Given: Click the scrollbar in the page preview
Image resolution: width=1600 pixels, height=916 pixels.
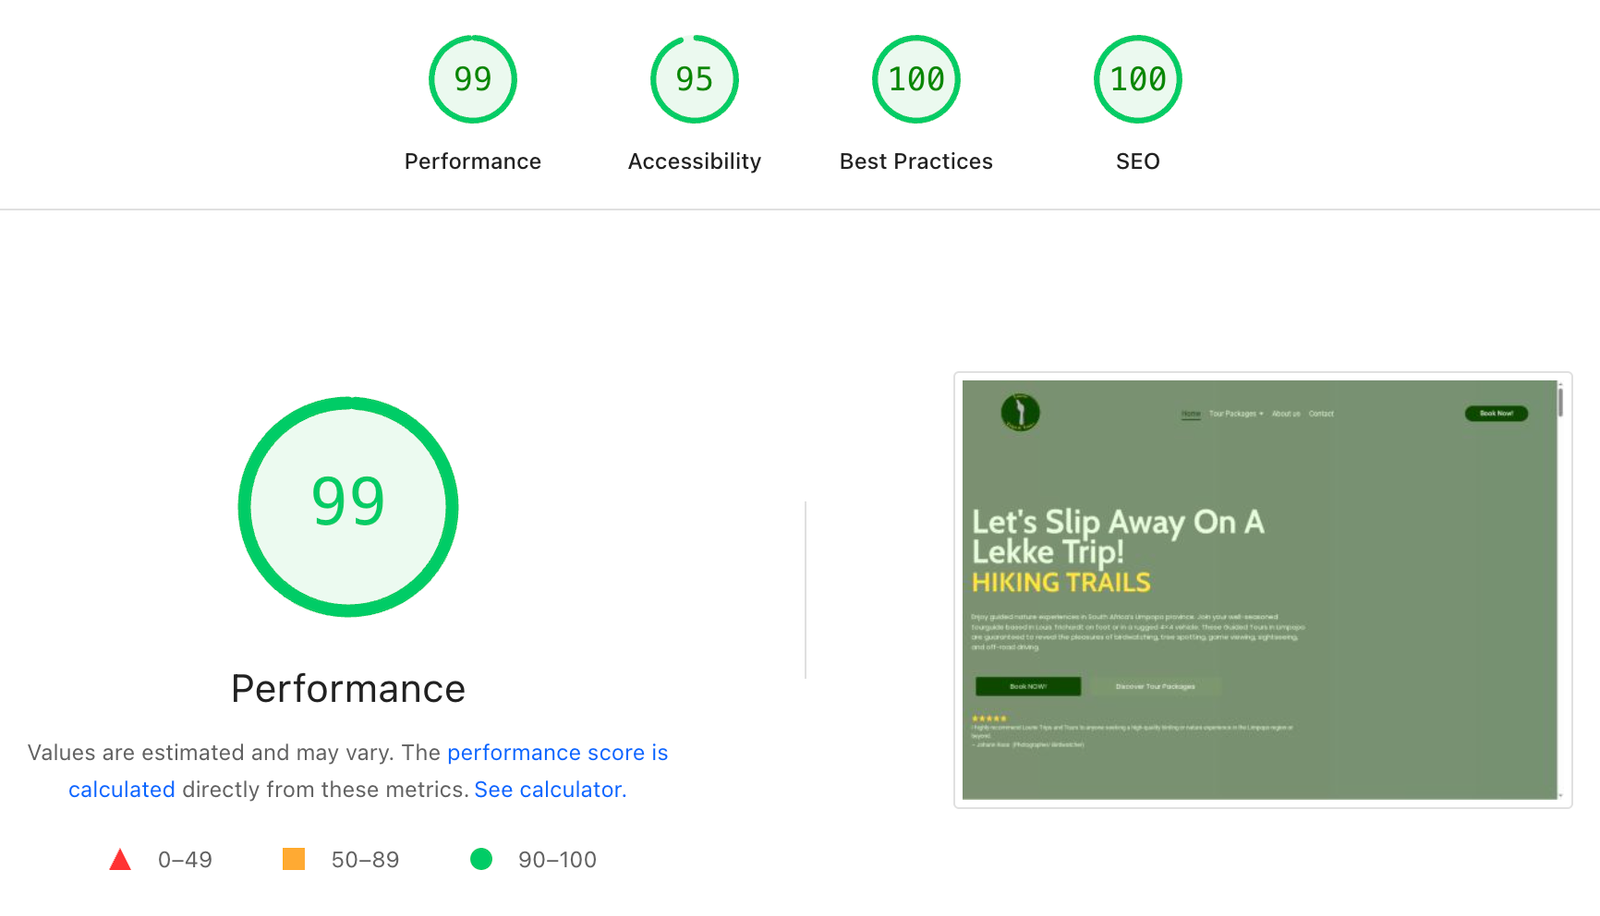Looking at the screenshot, I should (x=1560, y=402).
